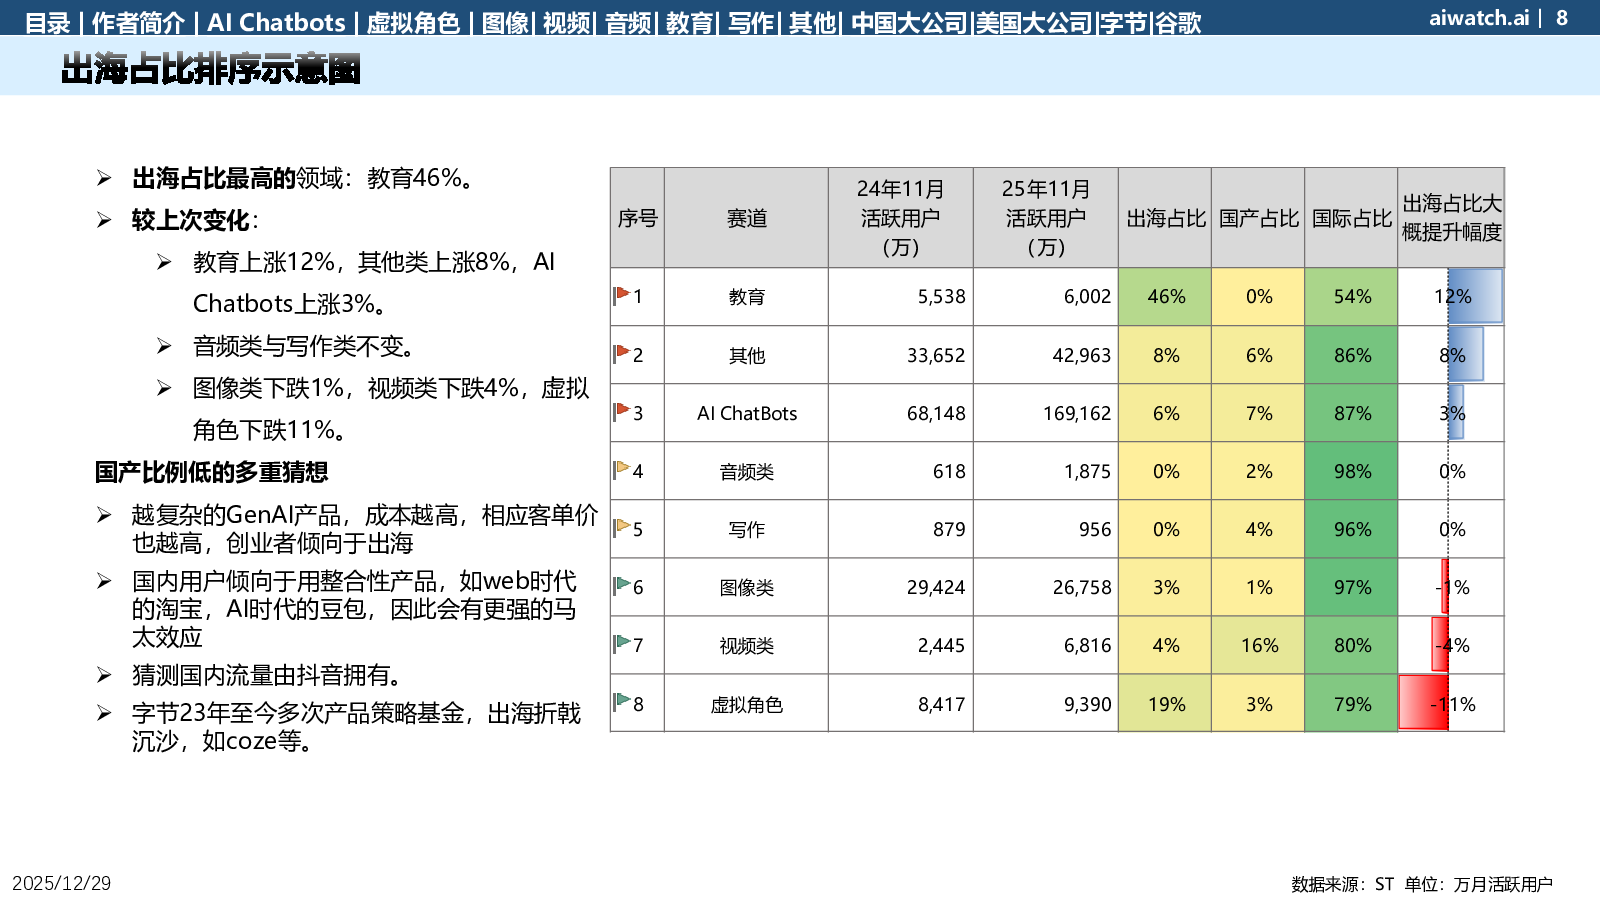Click the green flag in row 7

tap(622, 643)
